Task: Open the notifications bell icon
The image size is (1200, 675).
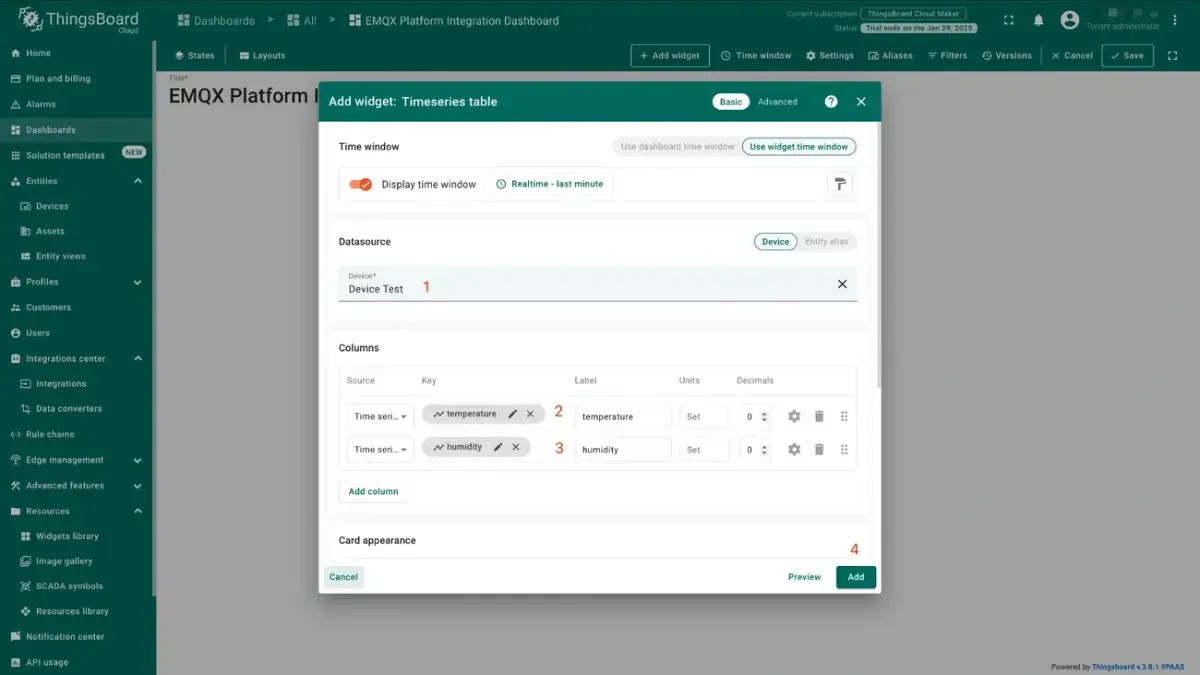Action: tap(1037, 19)
